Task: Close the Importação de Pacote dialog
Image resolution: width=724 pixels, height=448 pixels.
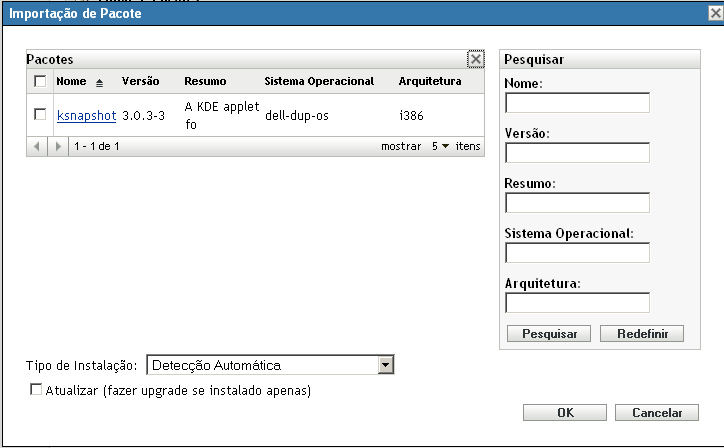Action: [716, 13]
